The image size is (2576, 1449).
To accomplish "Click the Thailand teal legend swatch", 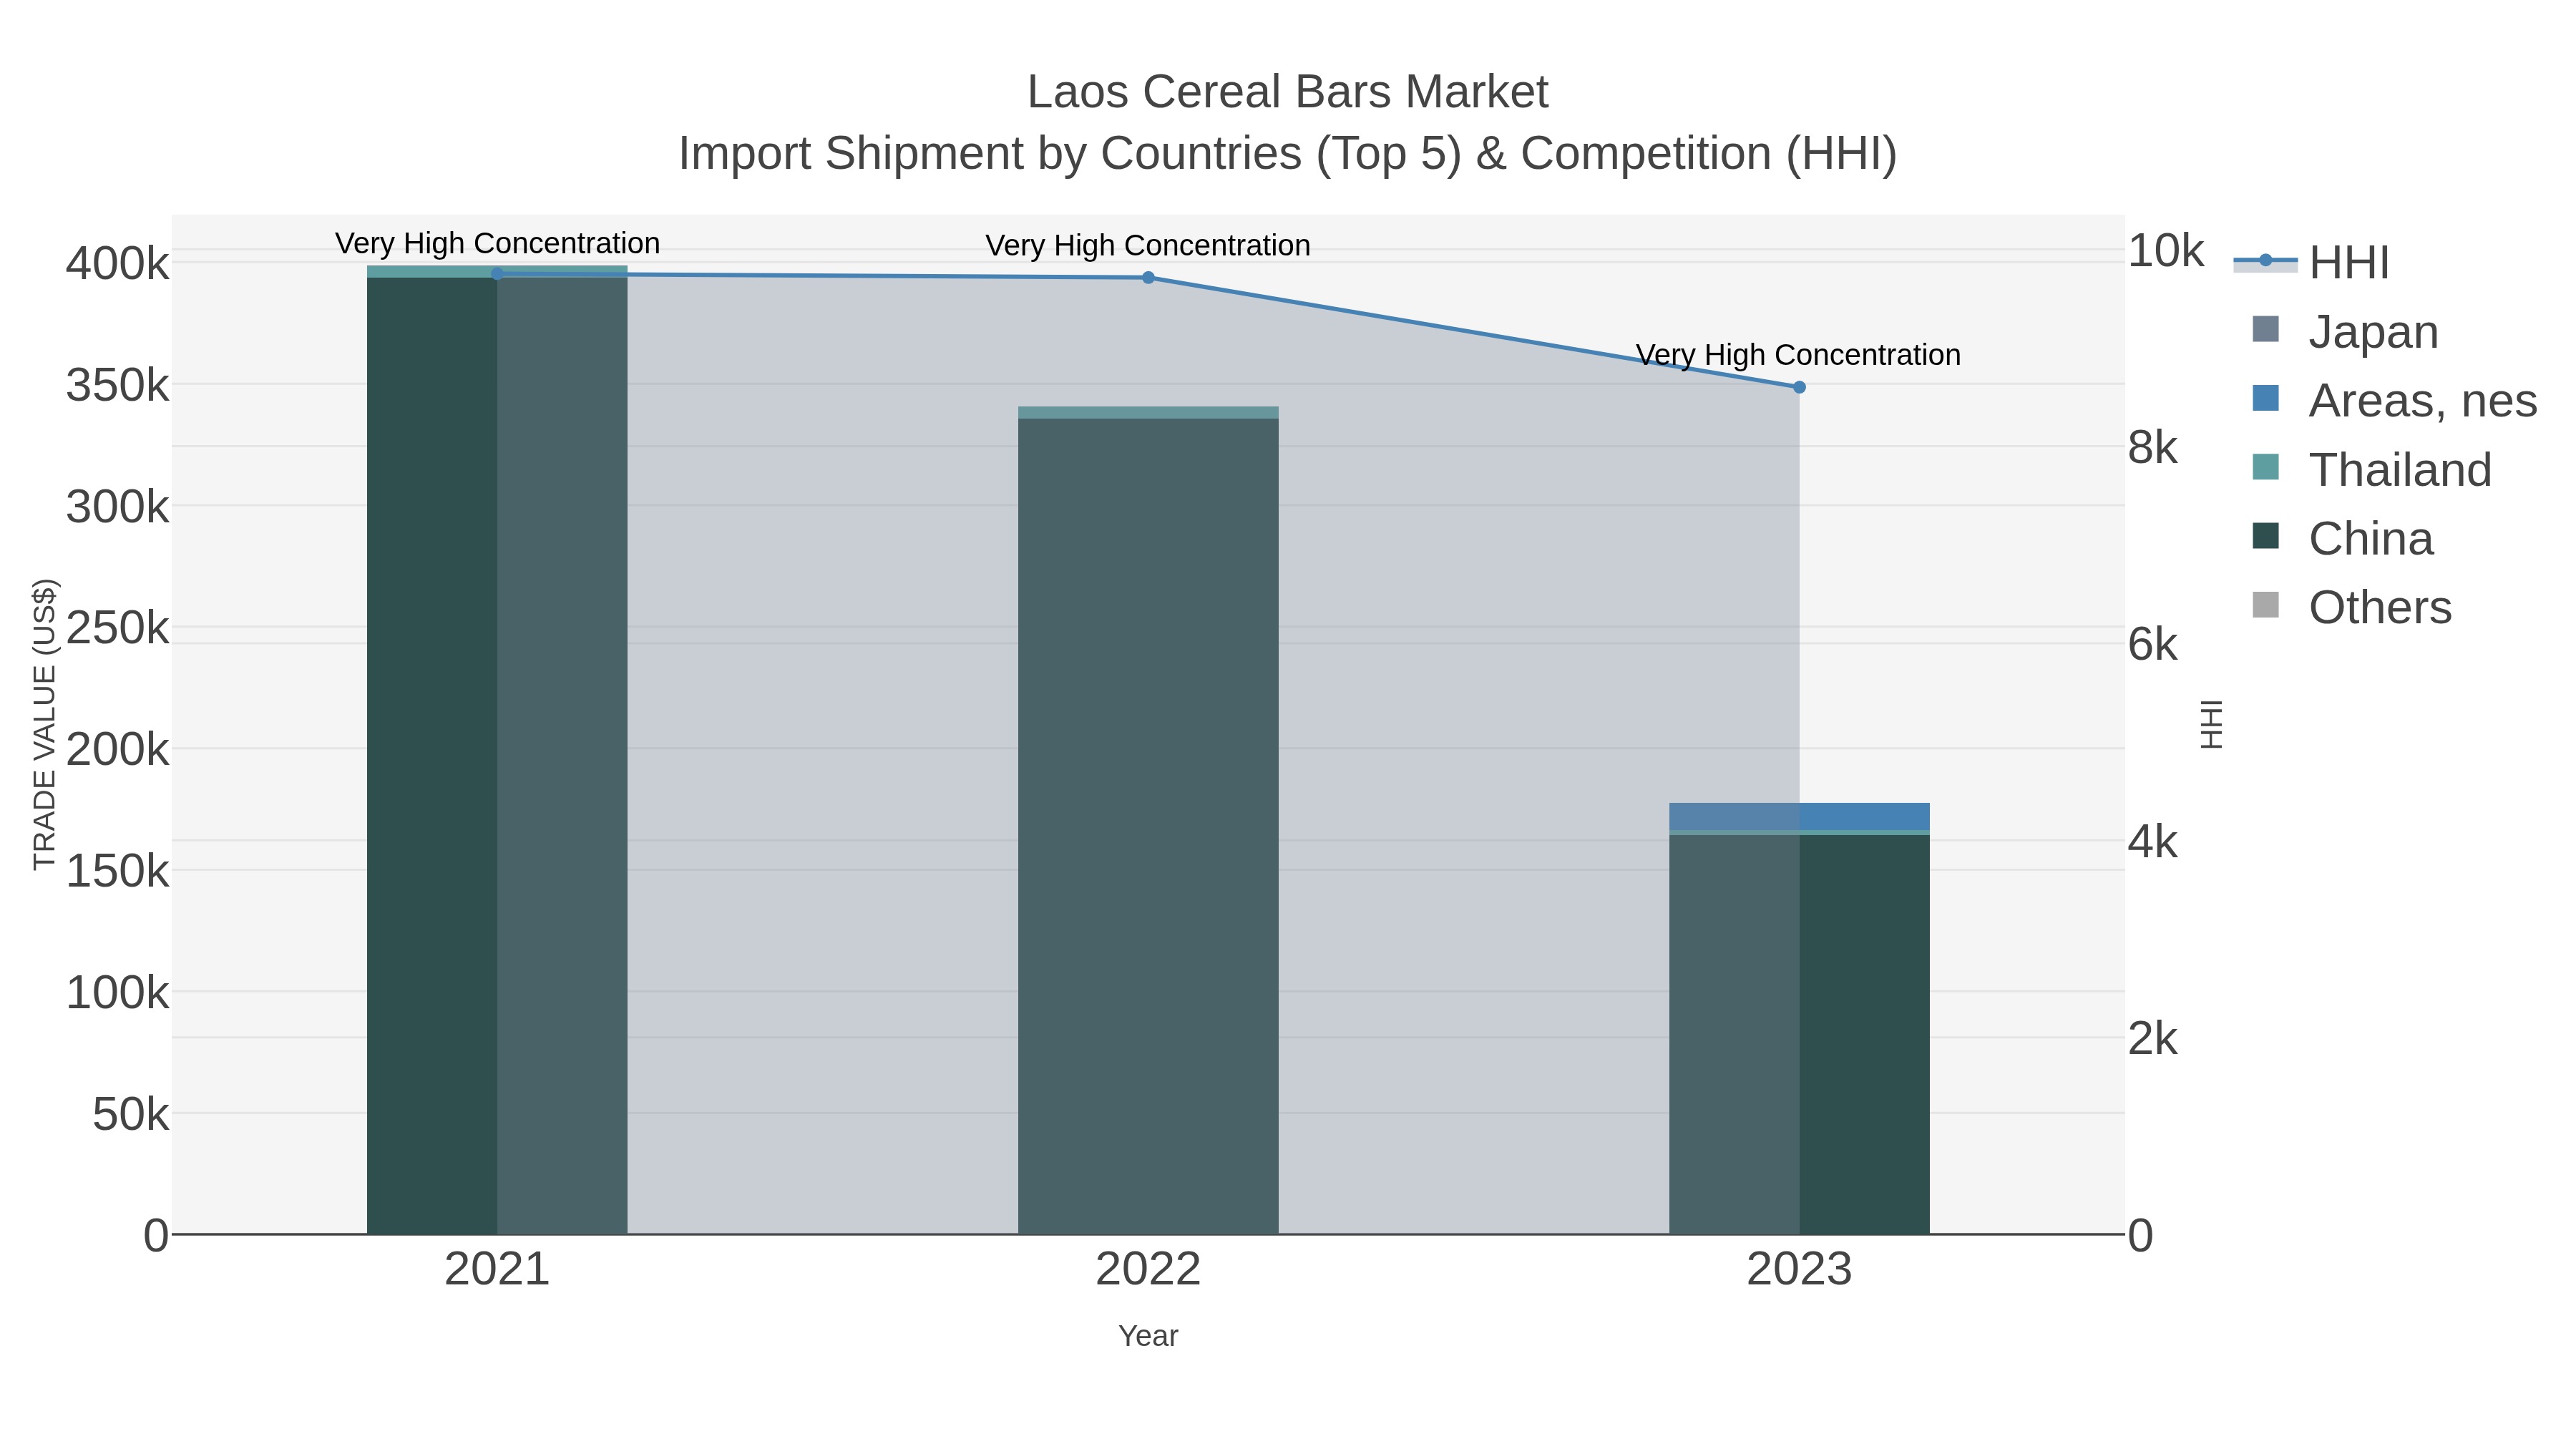I will click(x=2265, y=467).
